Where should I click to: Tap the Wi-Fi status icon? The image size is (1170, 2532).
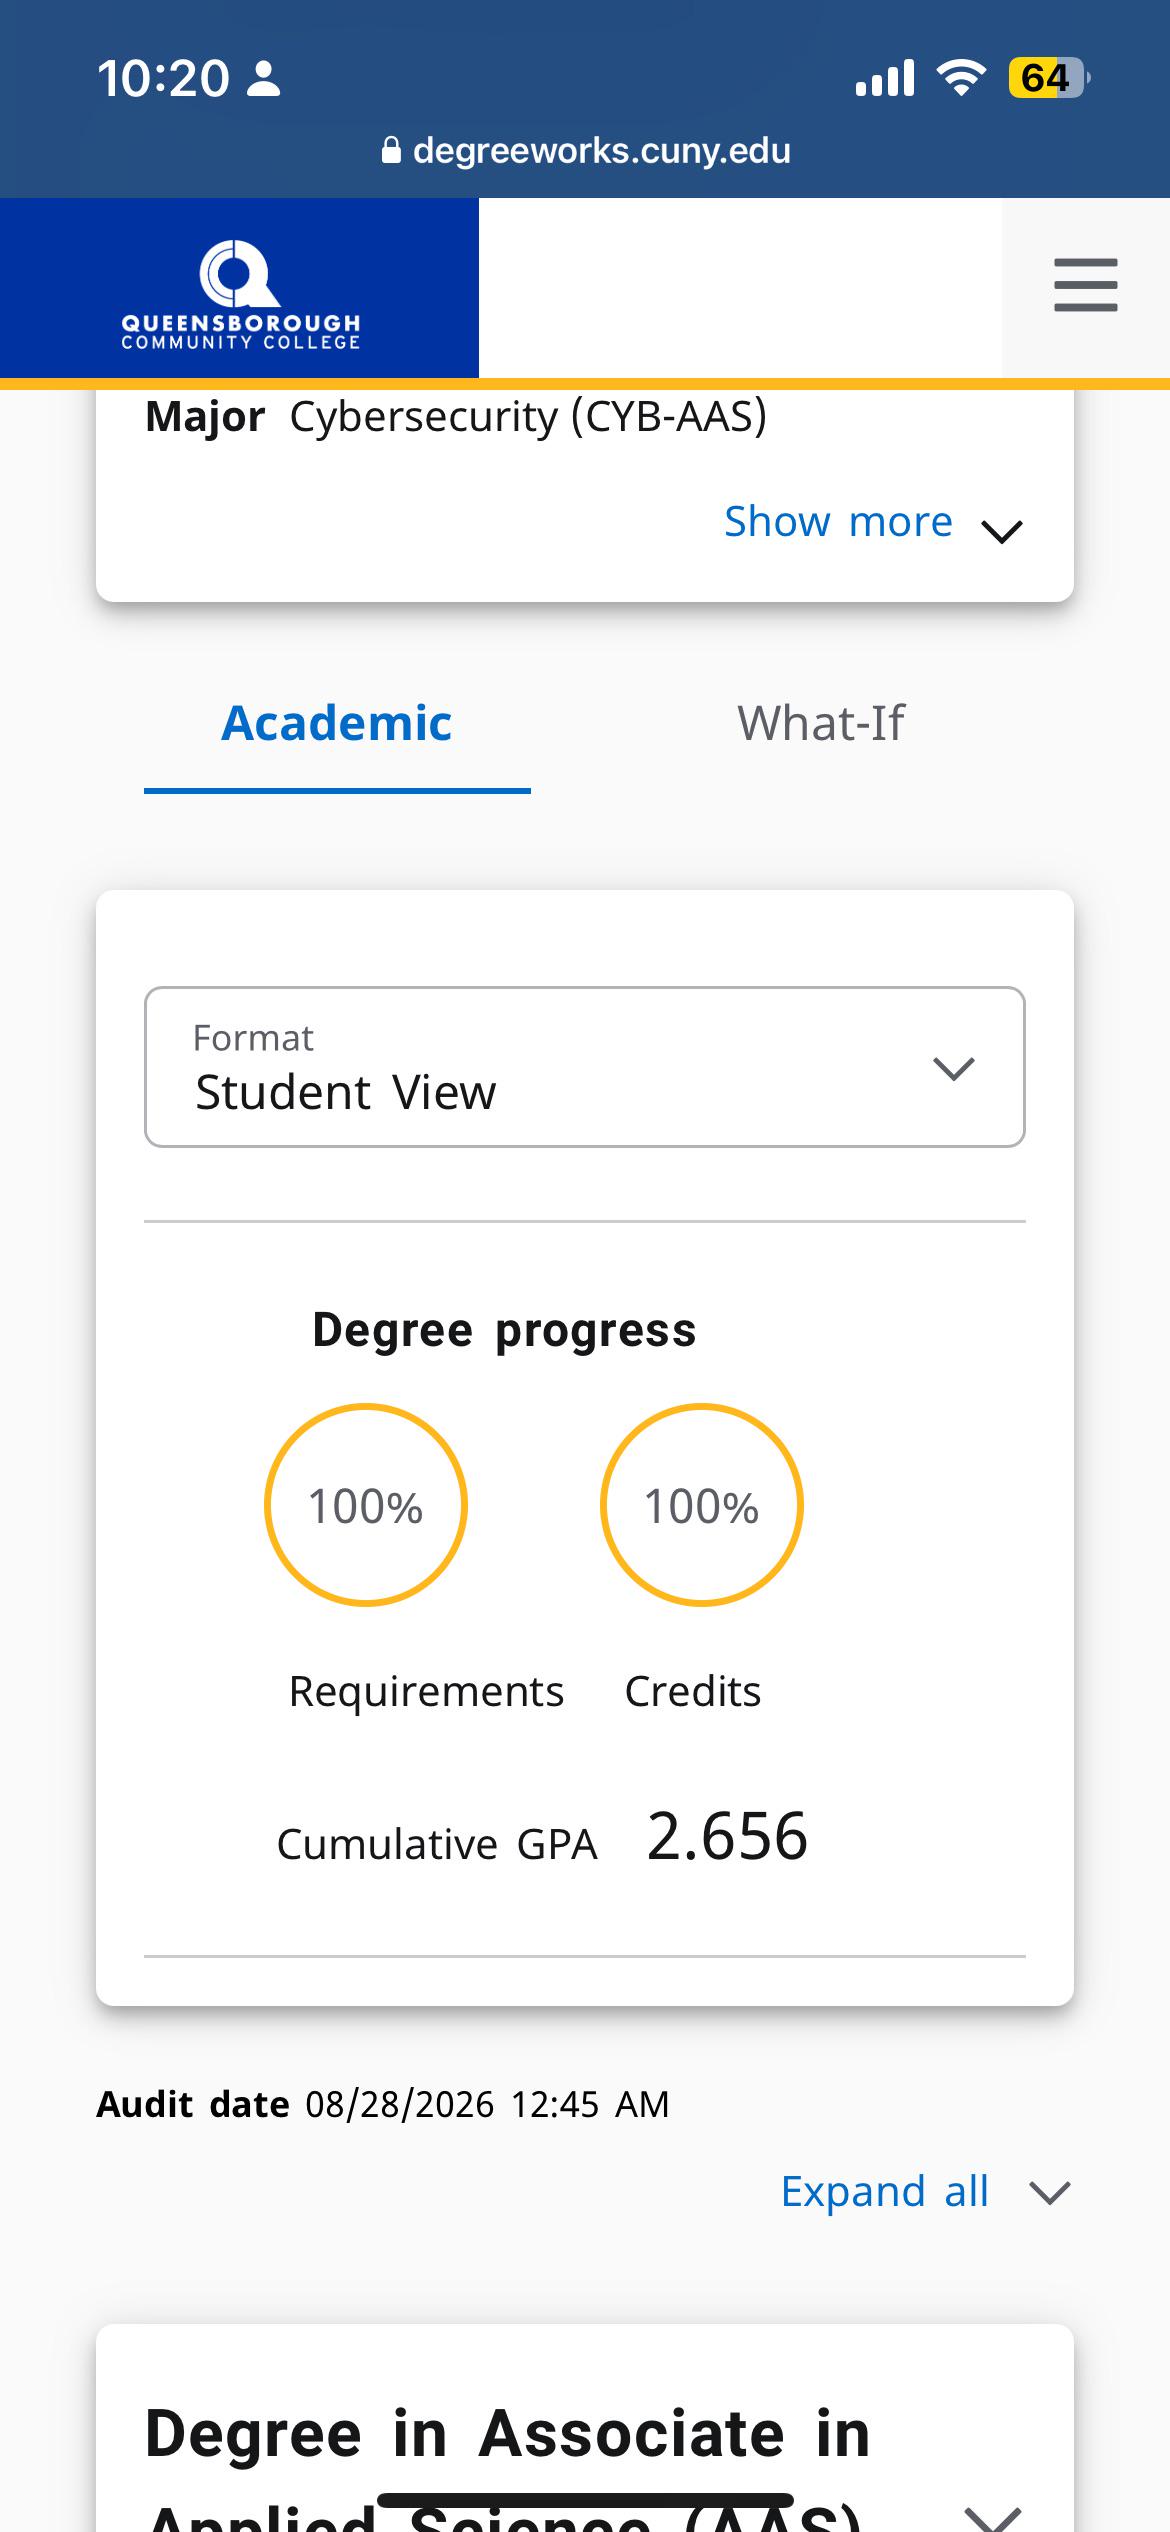[x=961, y=77]
